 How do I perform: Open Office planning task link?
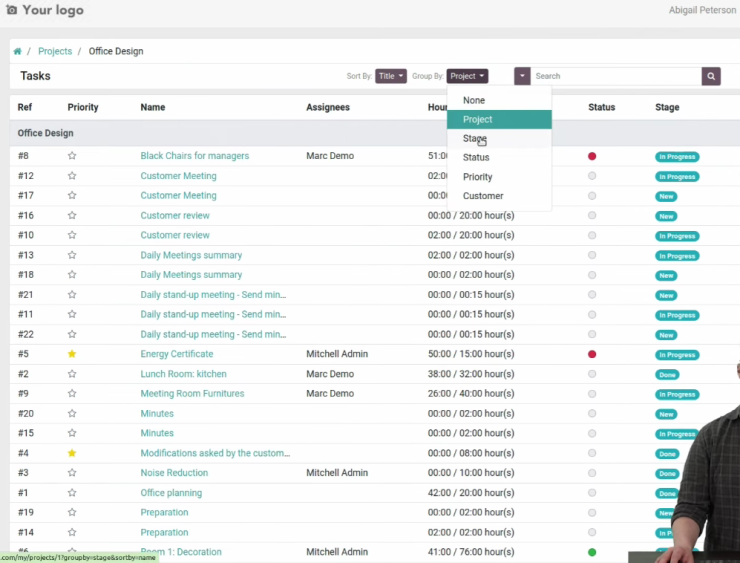pyautogui.click(x=171, y=493)
